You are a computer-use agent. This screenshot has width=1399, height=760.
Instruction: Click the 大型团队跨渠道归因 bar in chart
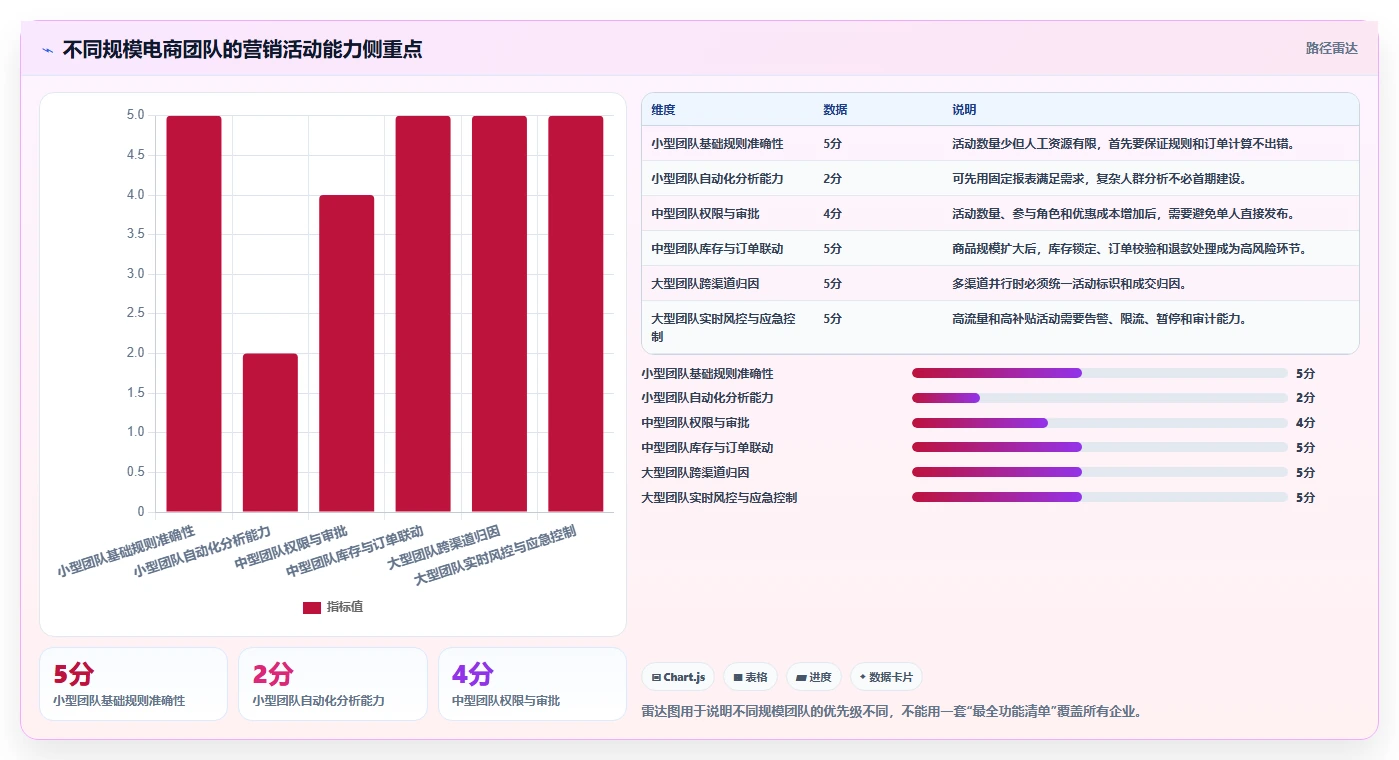(x=499, y=314)
